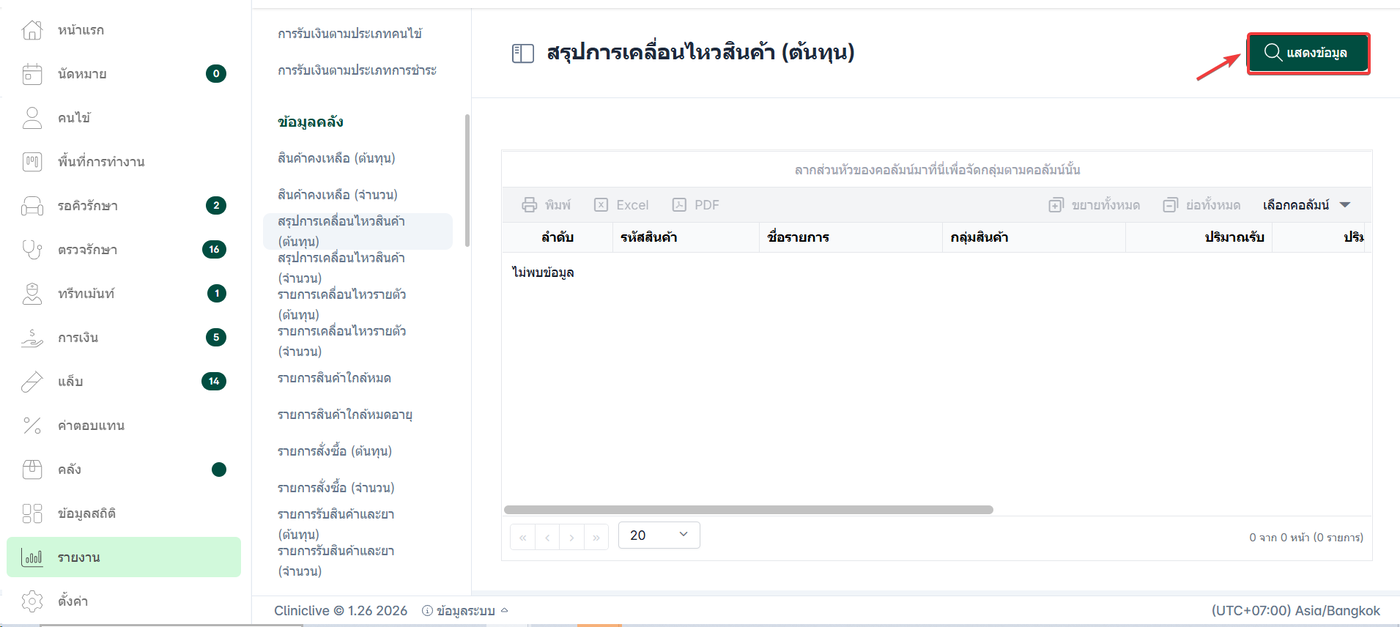Go to last page of table
The image size is (1400, 627).
coord(596,537)
